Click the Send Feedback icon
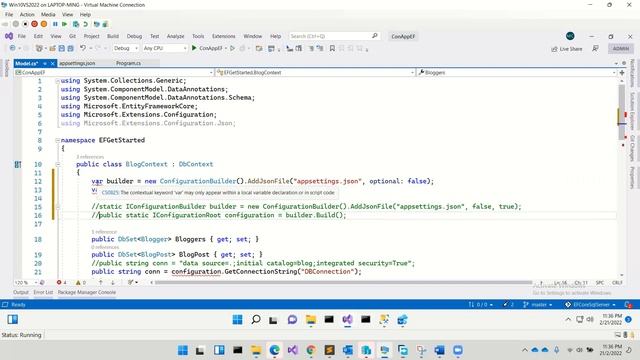This screenshot has height=360, width=640. [596, 49]
